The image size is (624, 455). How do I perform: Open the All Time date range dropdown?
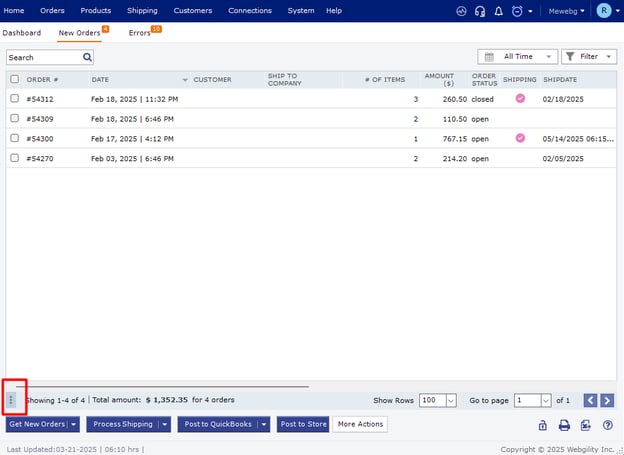coord(516,57)
